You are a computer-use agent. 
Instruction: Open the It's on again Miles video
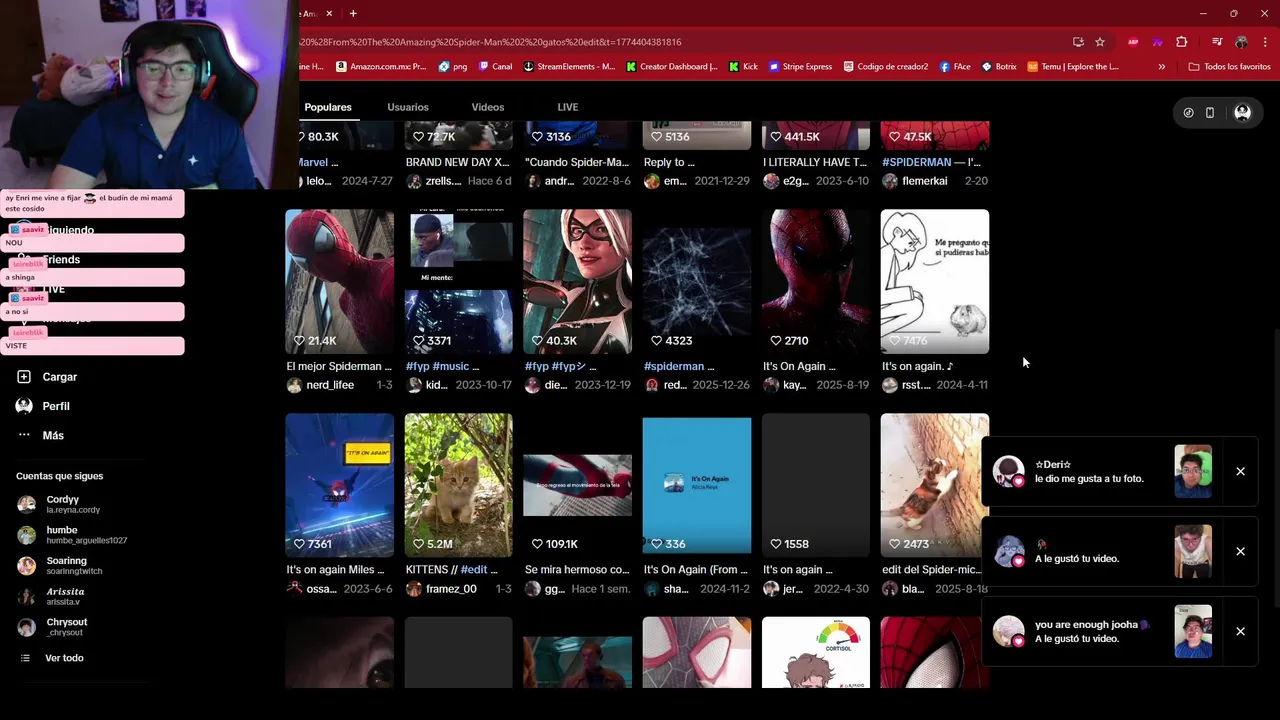pyautogui.click(x=339, y=485)
